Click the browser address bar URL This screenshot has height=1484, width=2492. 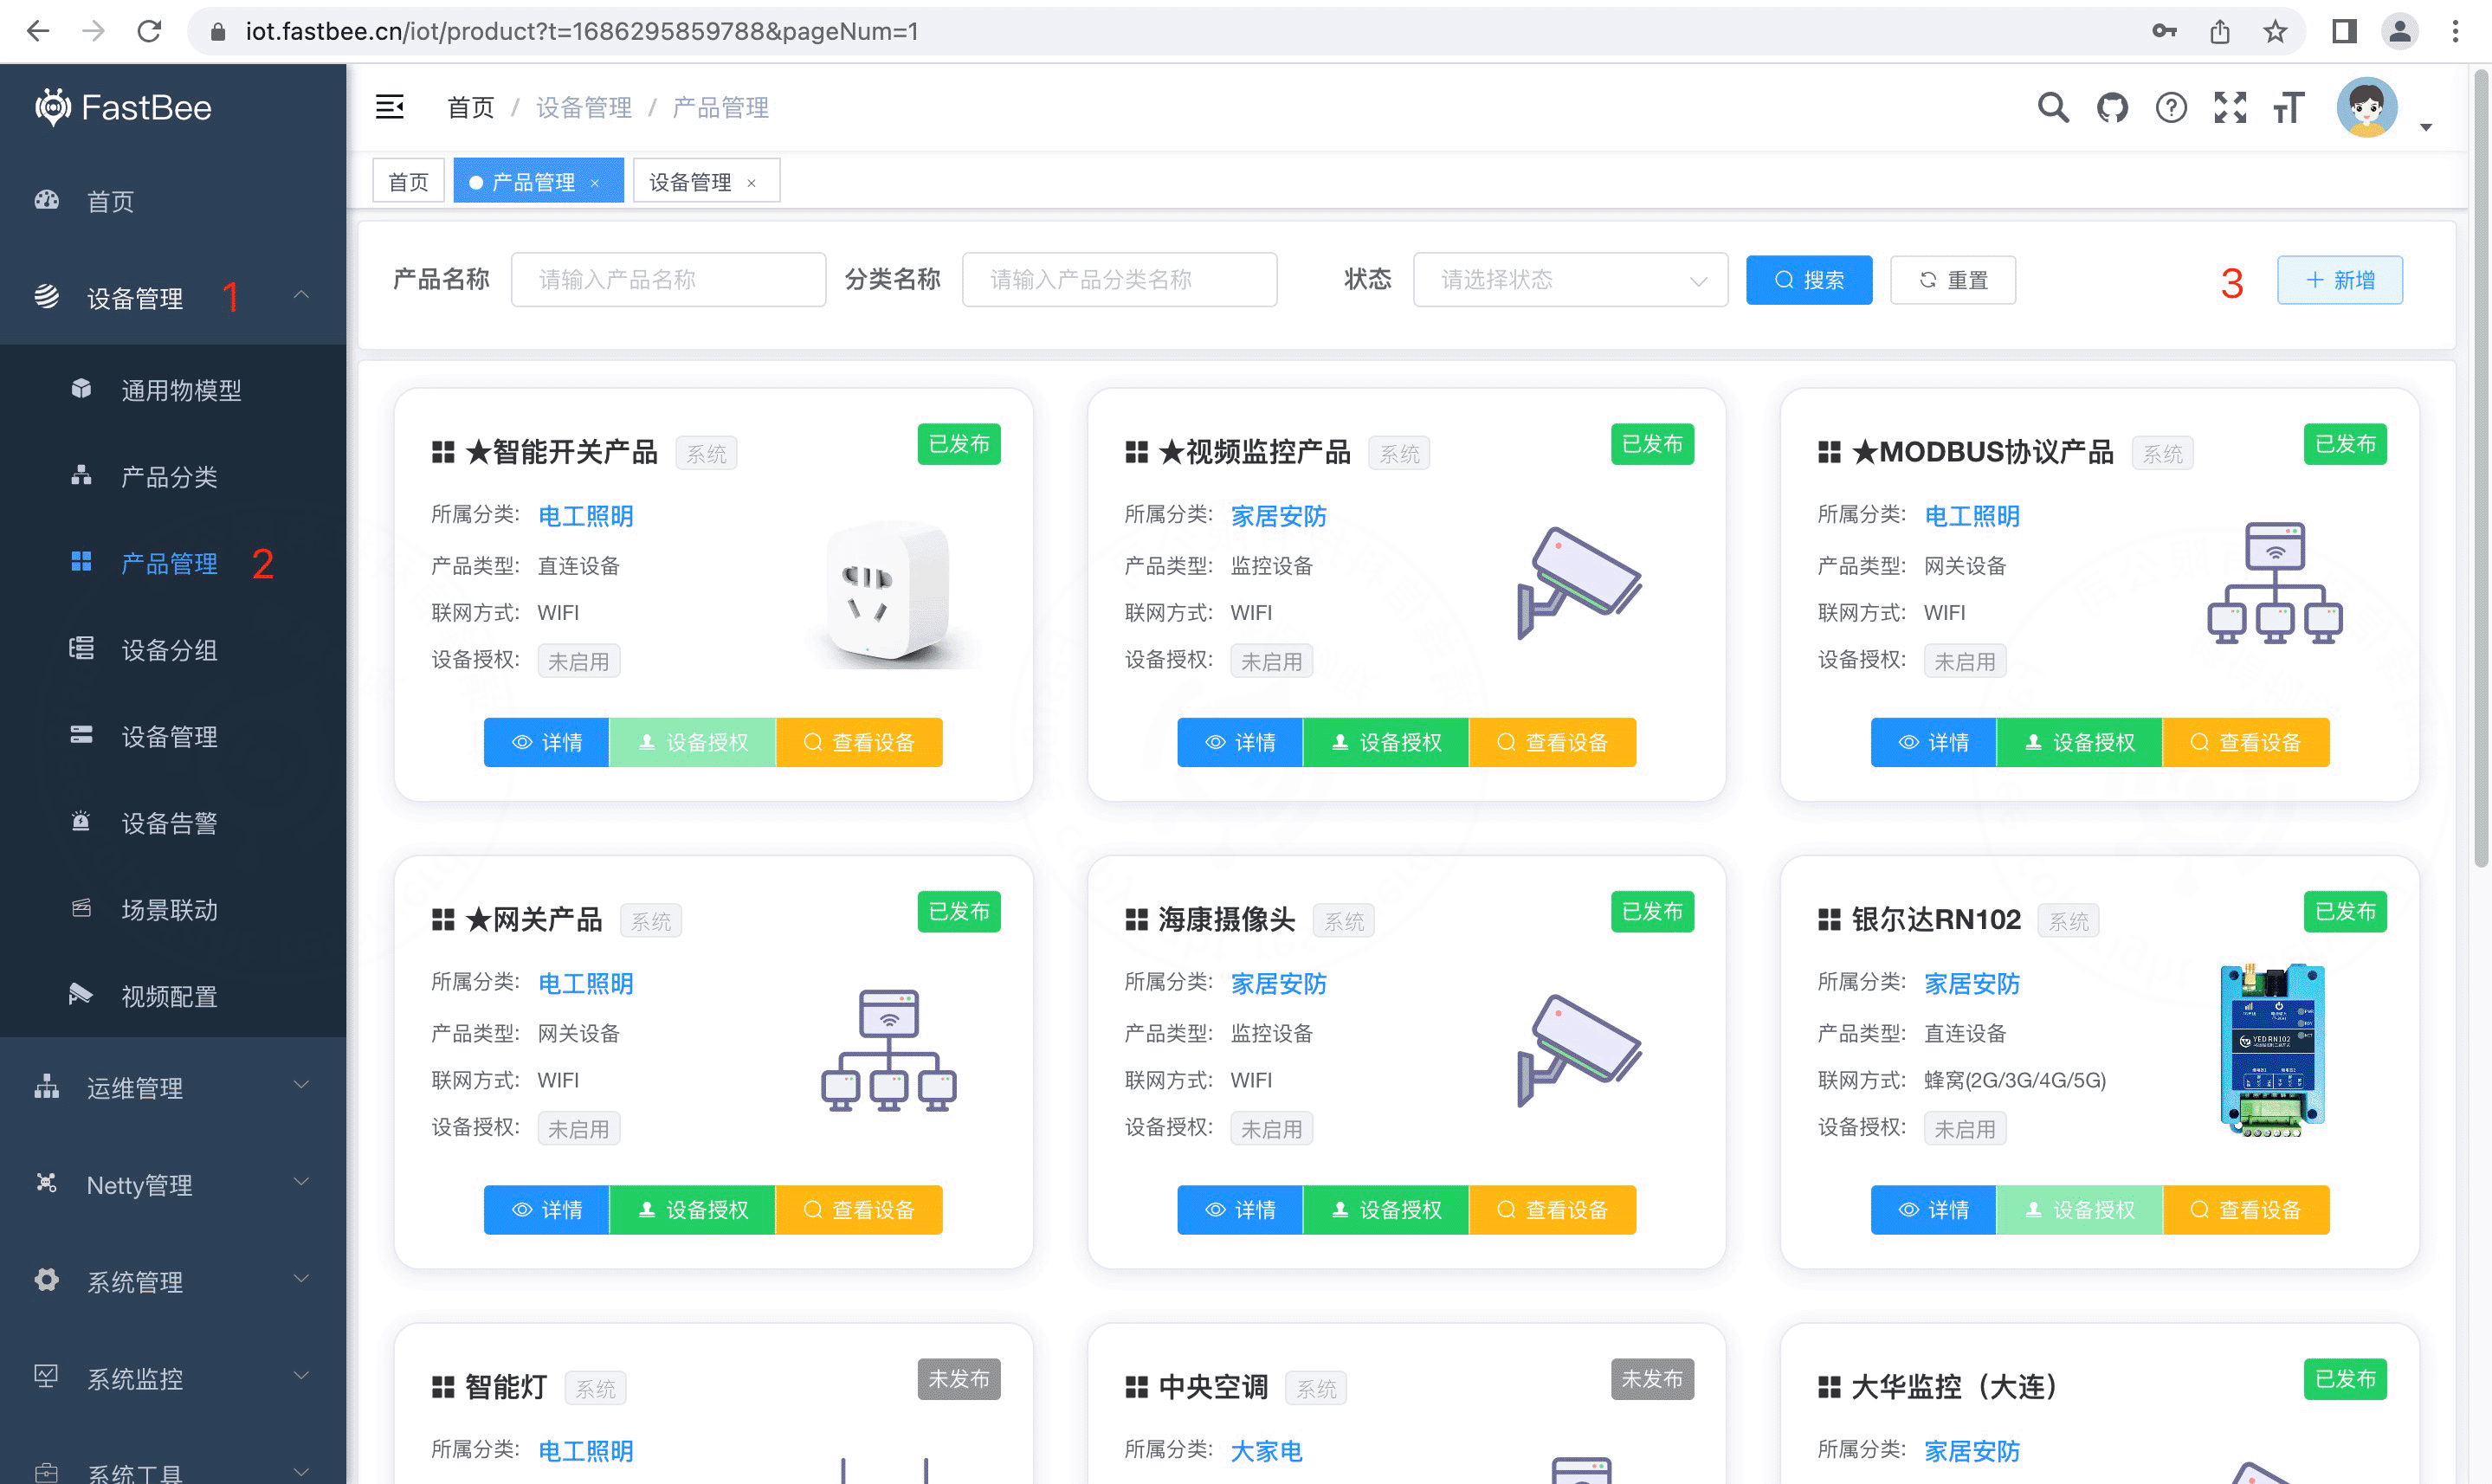[x=582, y=31]
